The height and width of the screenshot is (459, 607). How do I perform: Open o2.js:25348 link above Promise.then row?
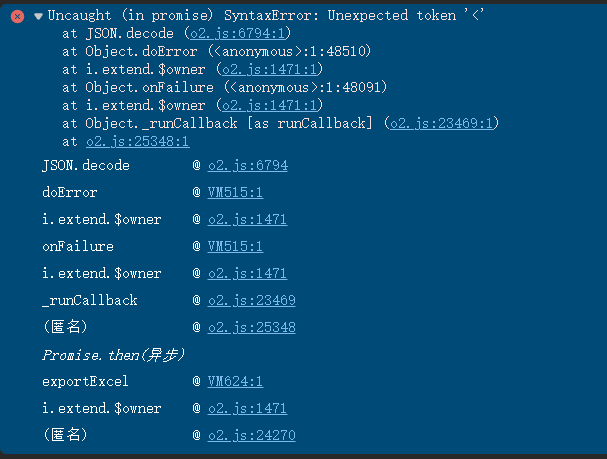pos(251,327)
